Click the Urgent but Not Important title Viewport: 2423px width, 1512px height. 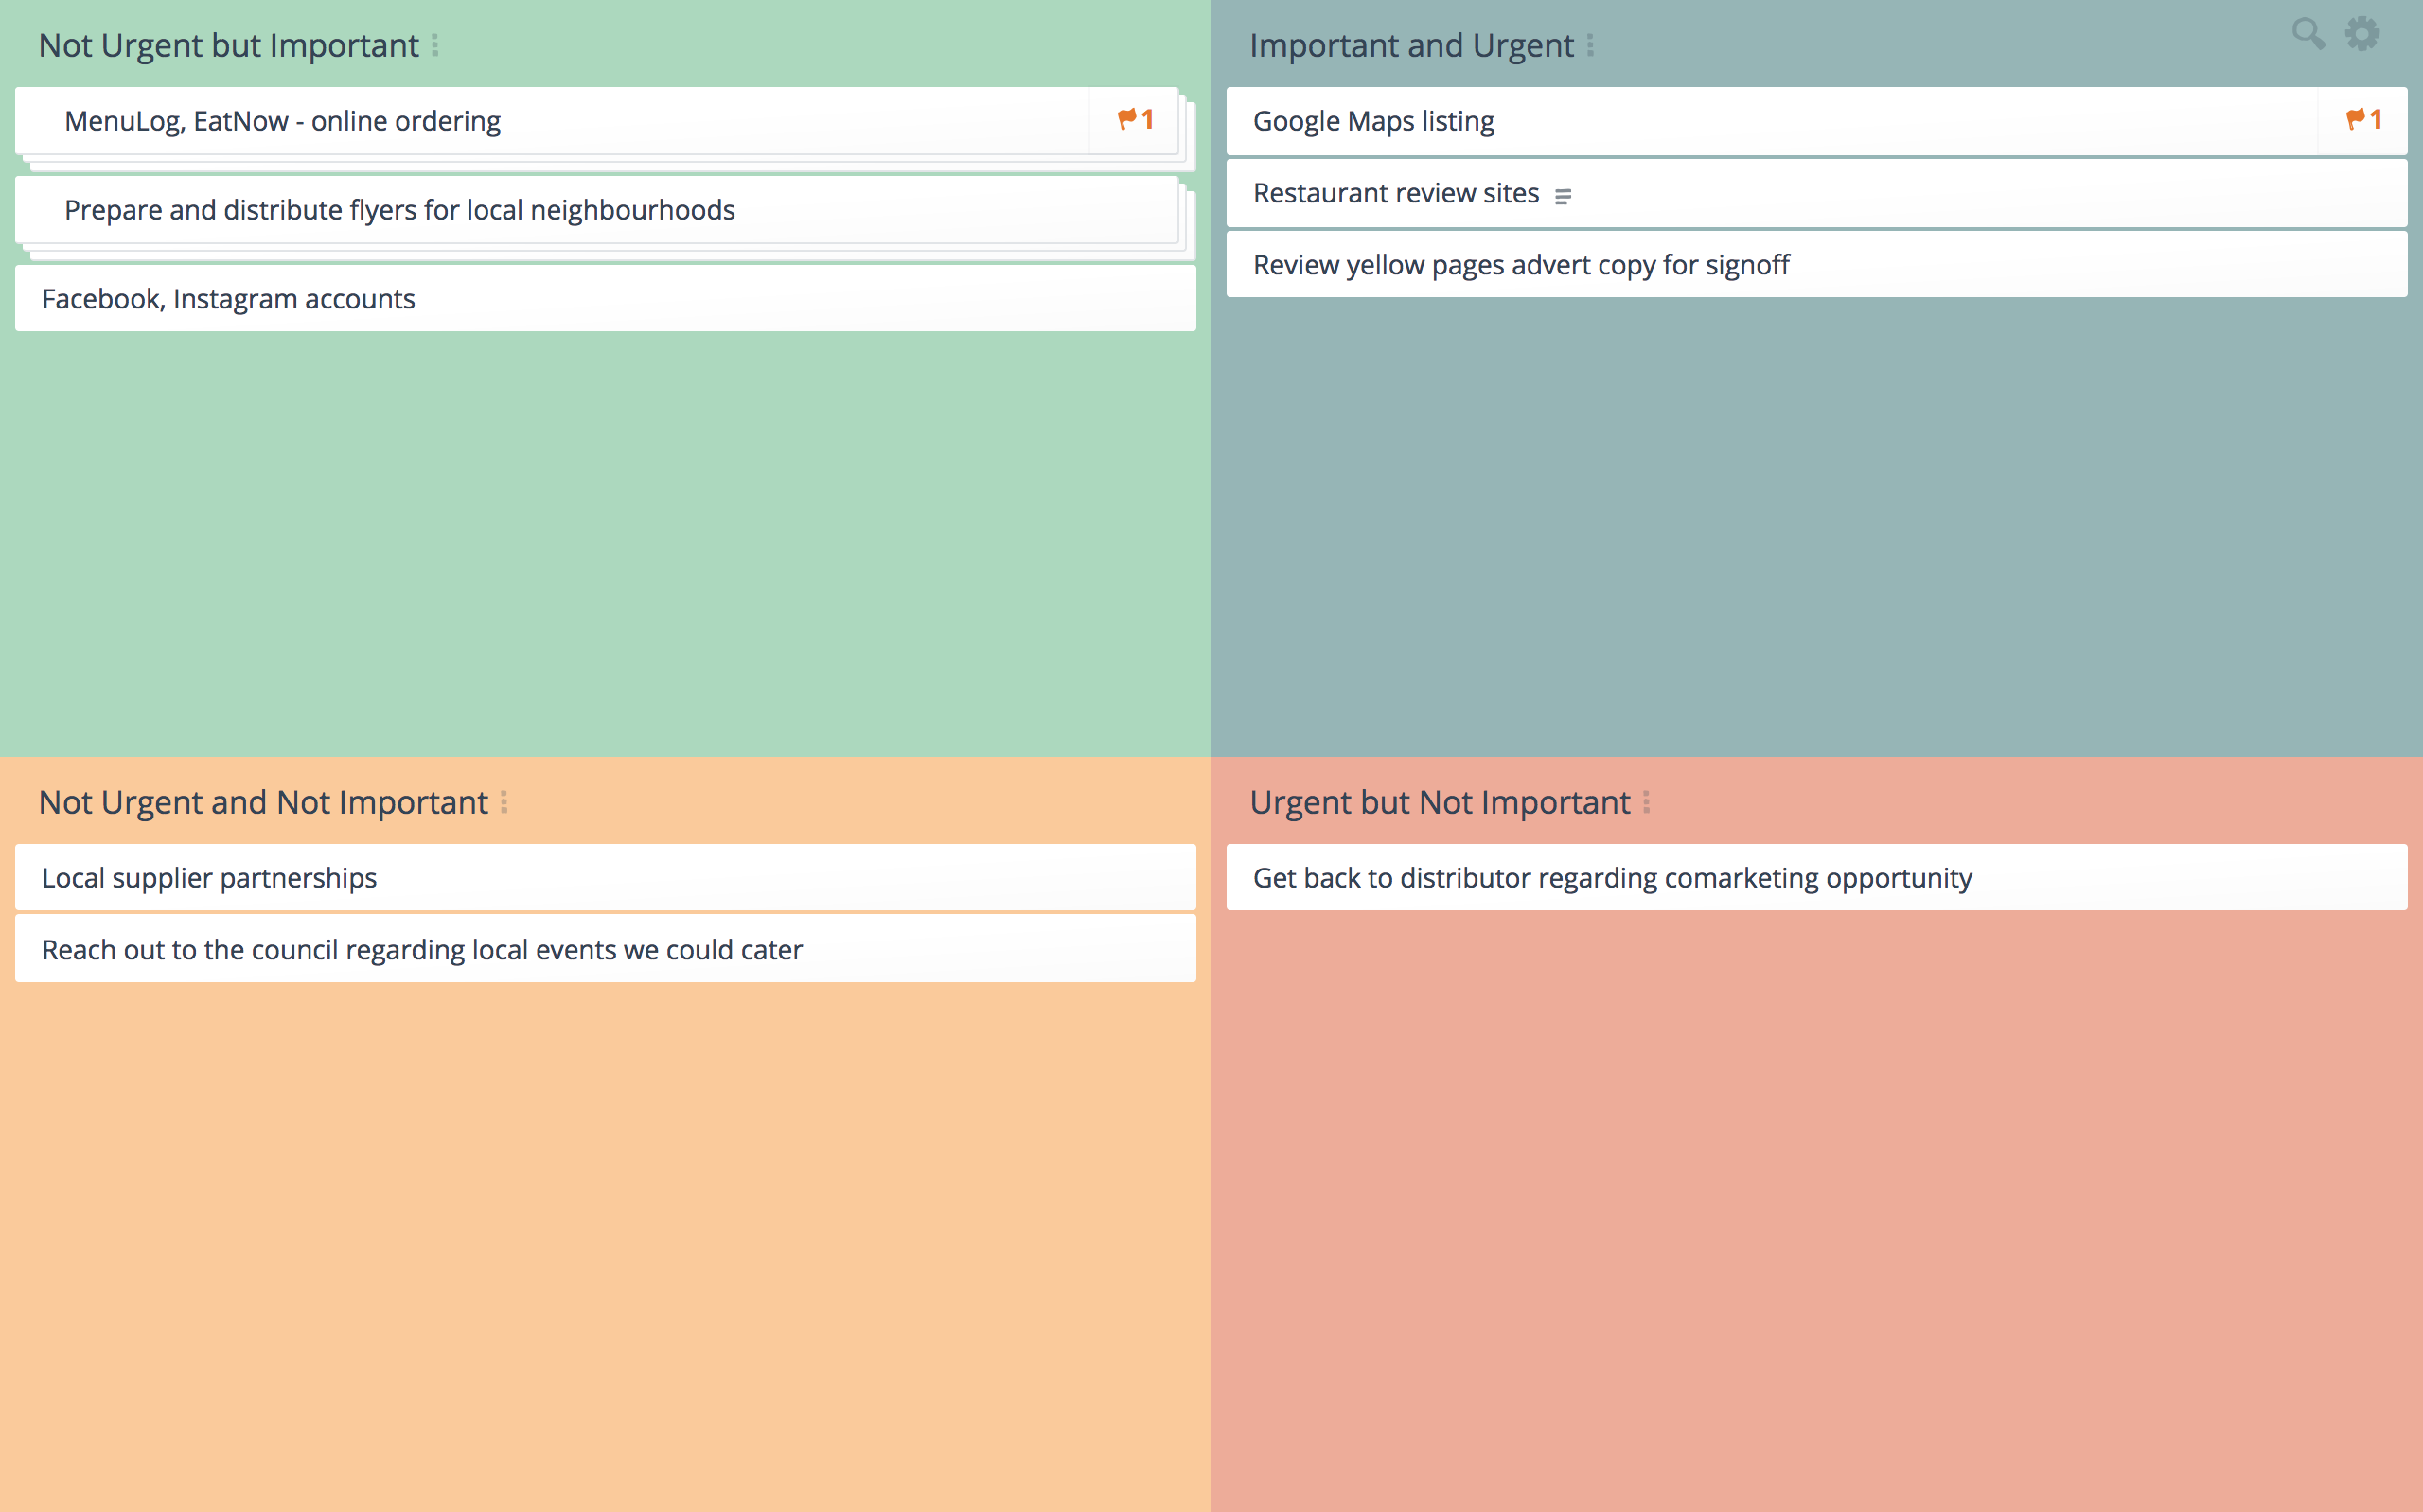tap(1439, 803)
